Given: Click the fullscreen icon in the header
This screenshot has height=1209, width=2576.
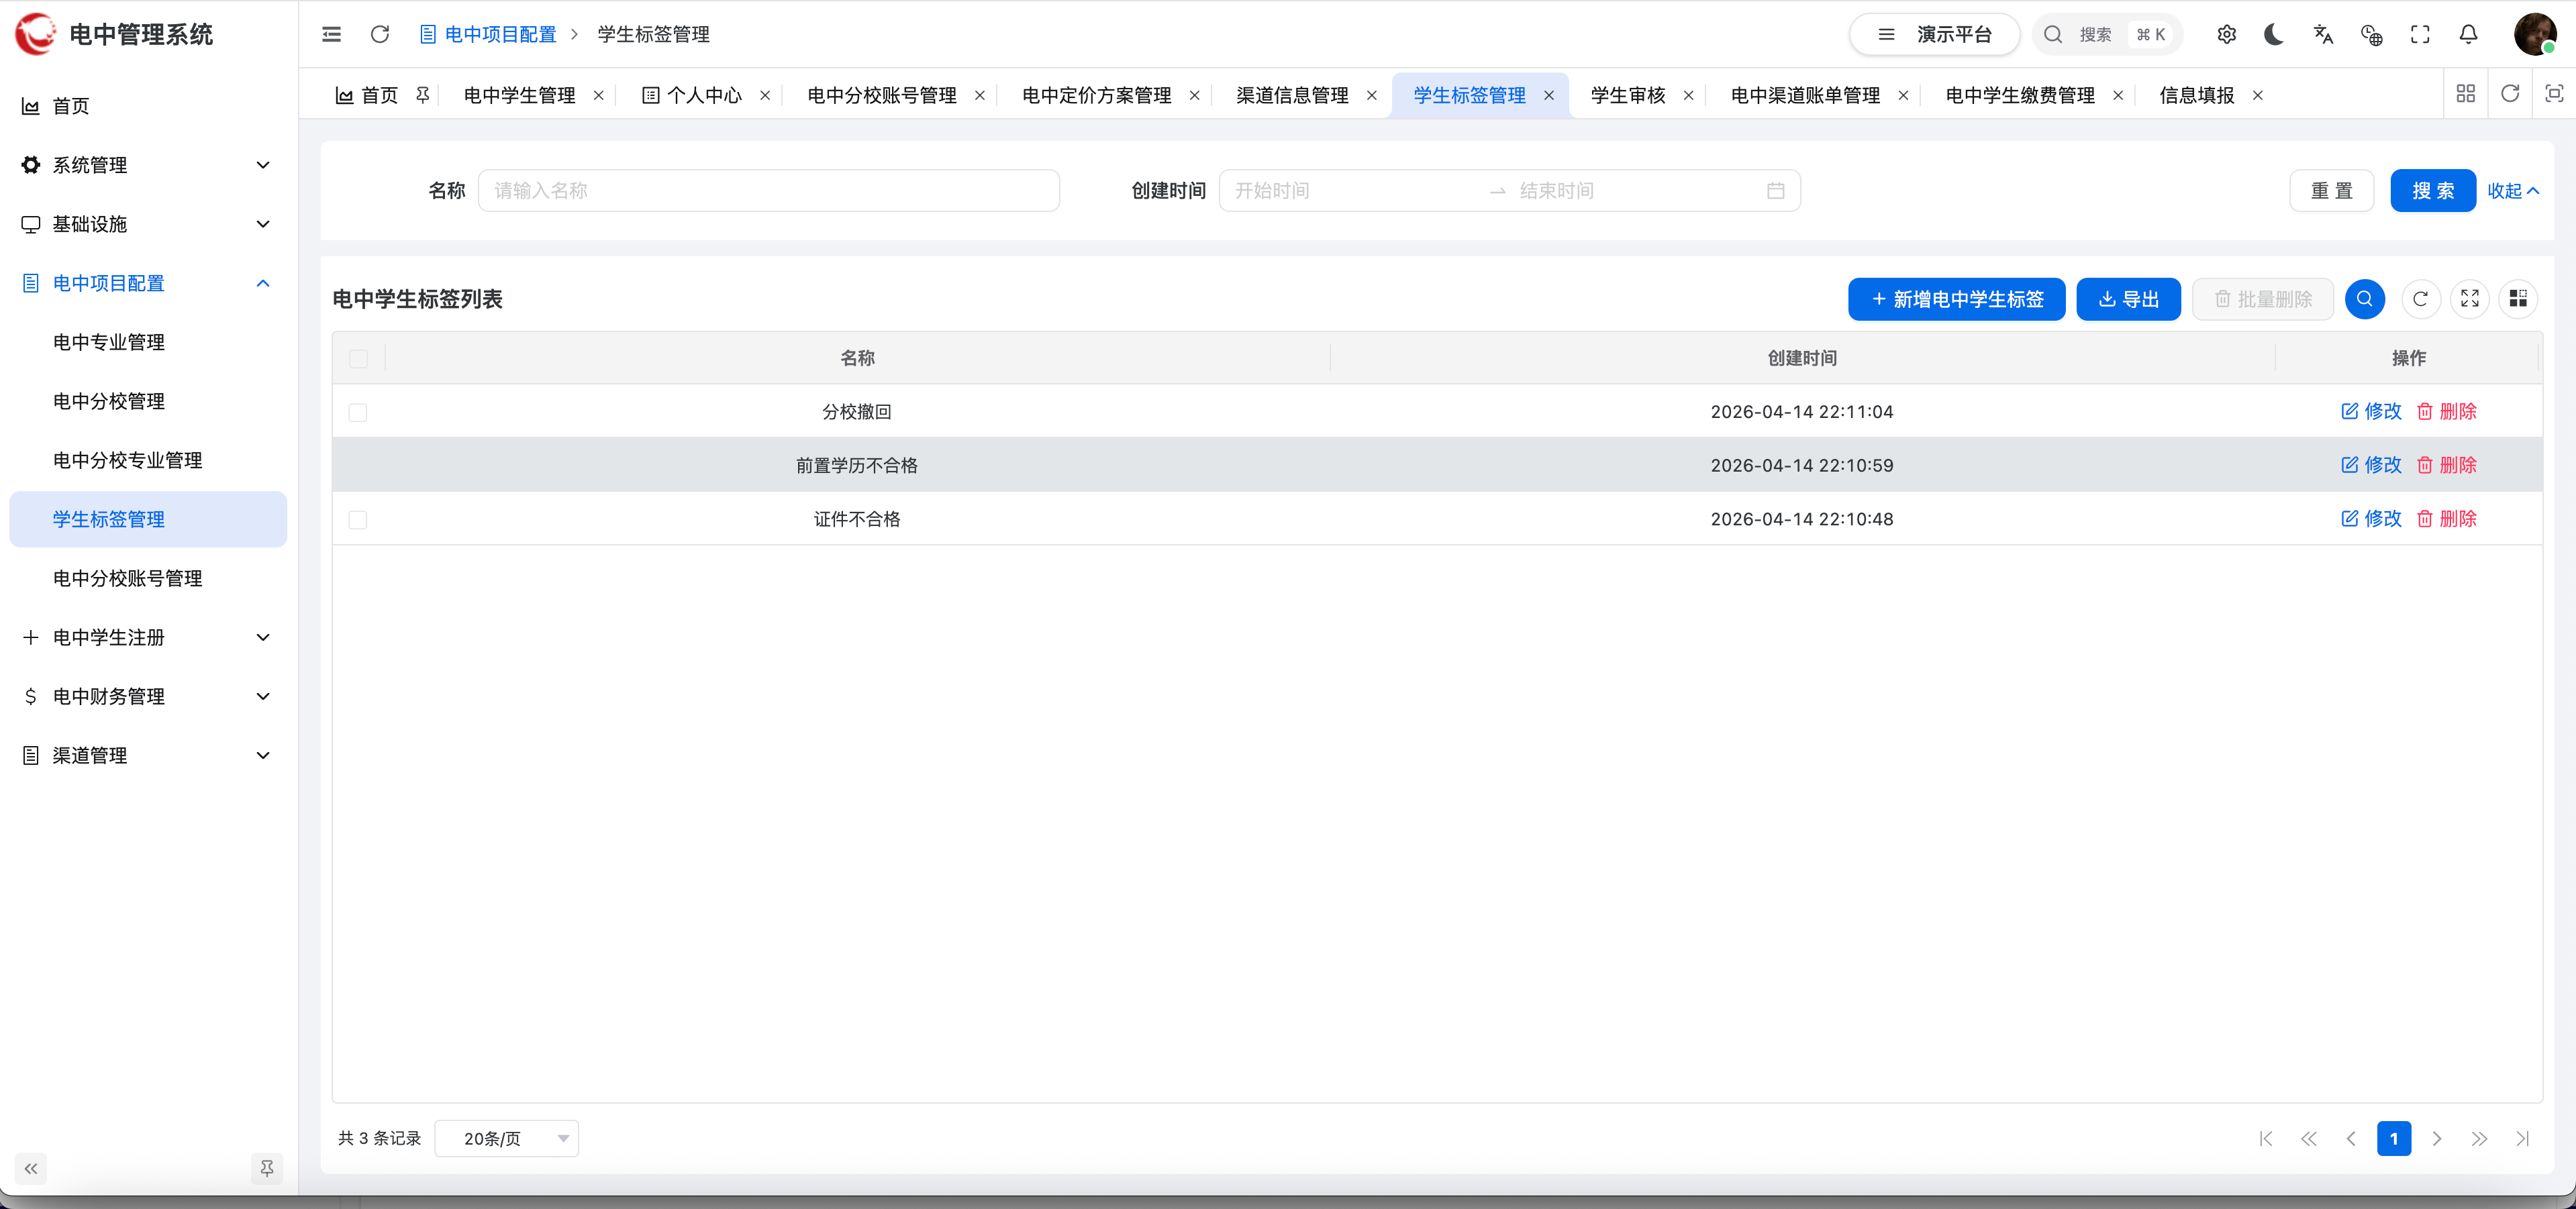Looking at the screenshot, I should coord(2420,34).
